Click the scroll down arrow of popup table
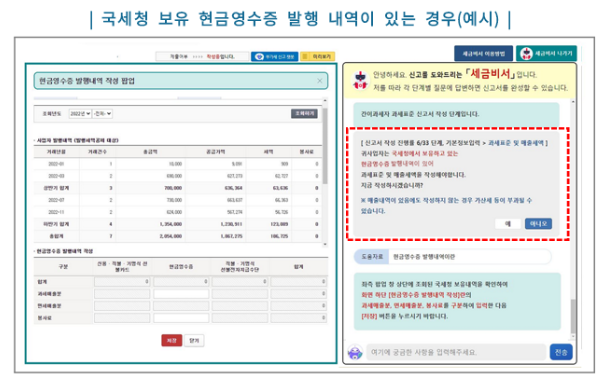This screenshot has height=386, width=607. [325, 244]
